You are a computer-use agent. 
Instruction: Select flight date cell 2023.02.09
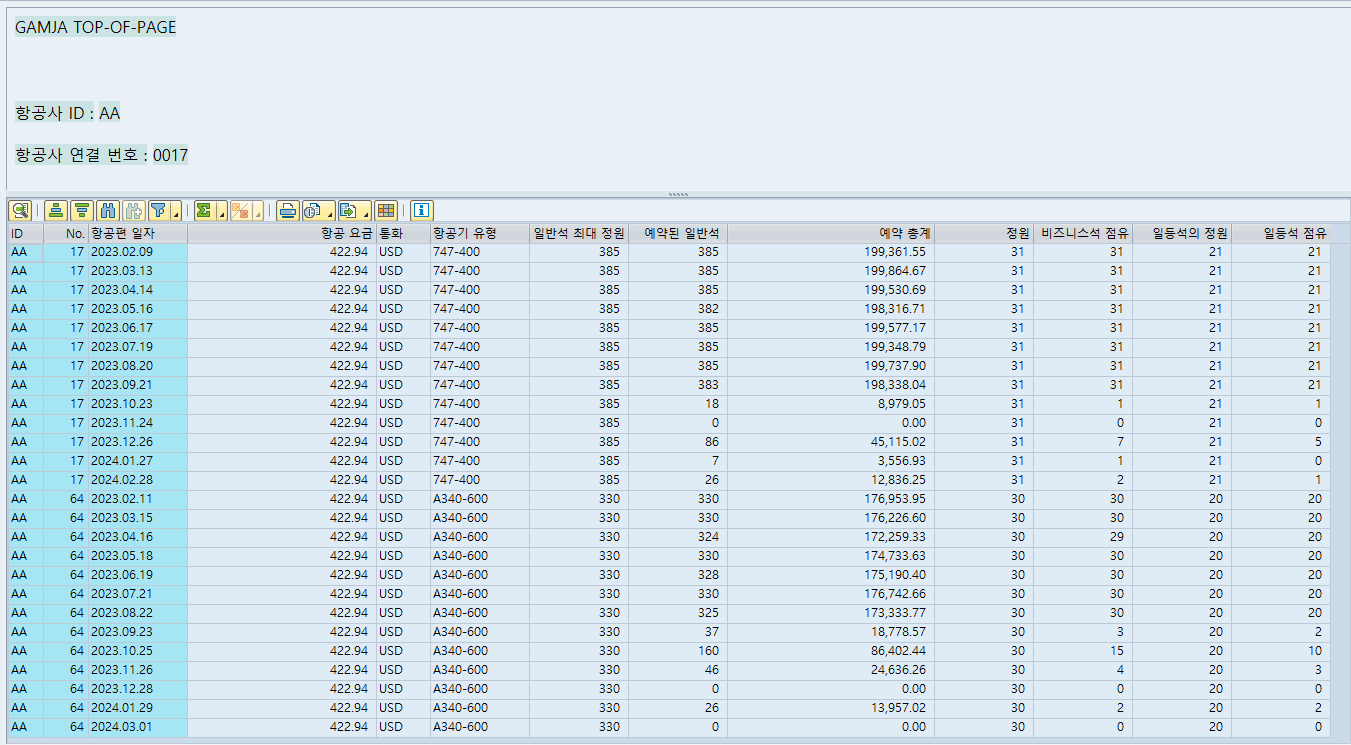pos(138,252)
